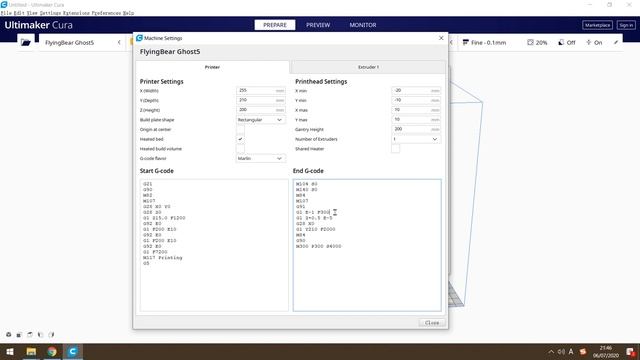
Task: Open the Extensions menu
Action: click(76, 13)
